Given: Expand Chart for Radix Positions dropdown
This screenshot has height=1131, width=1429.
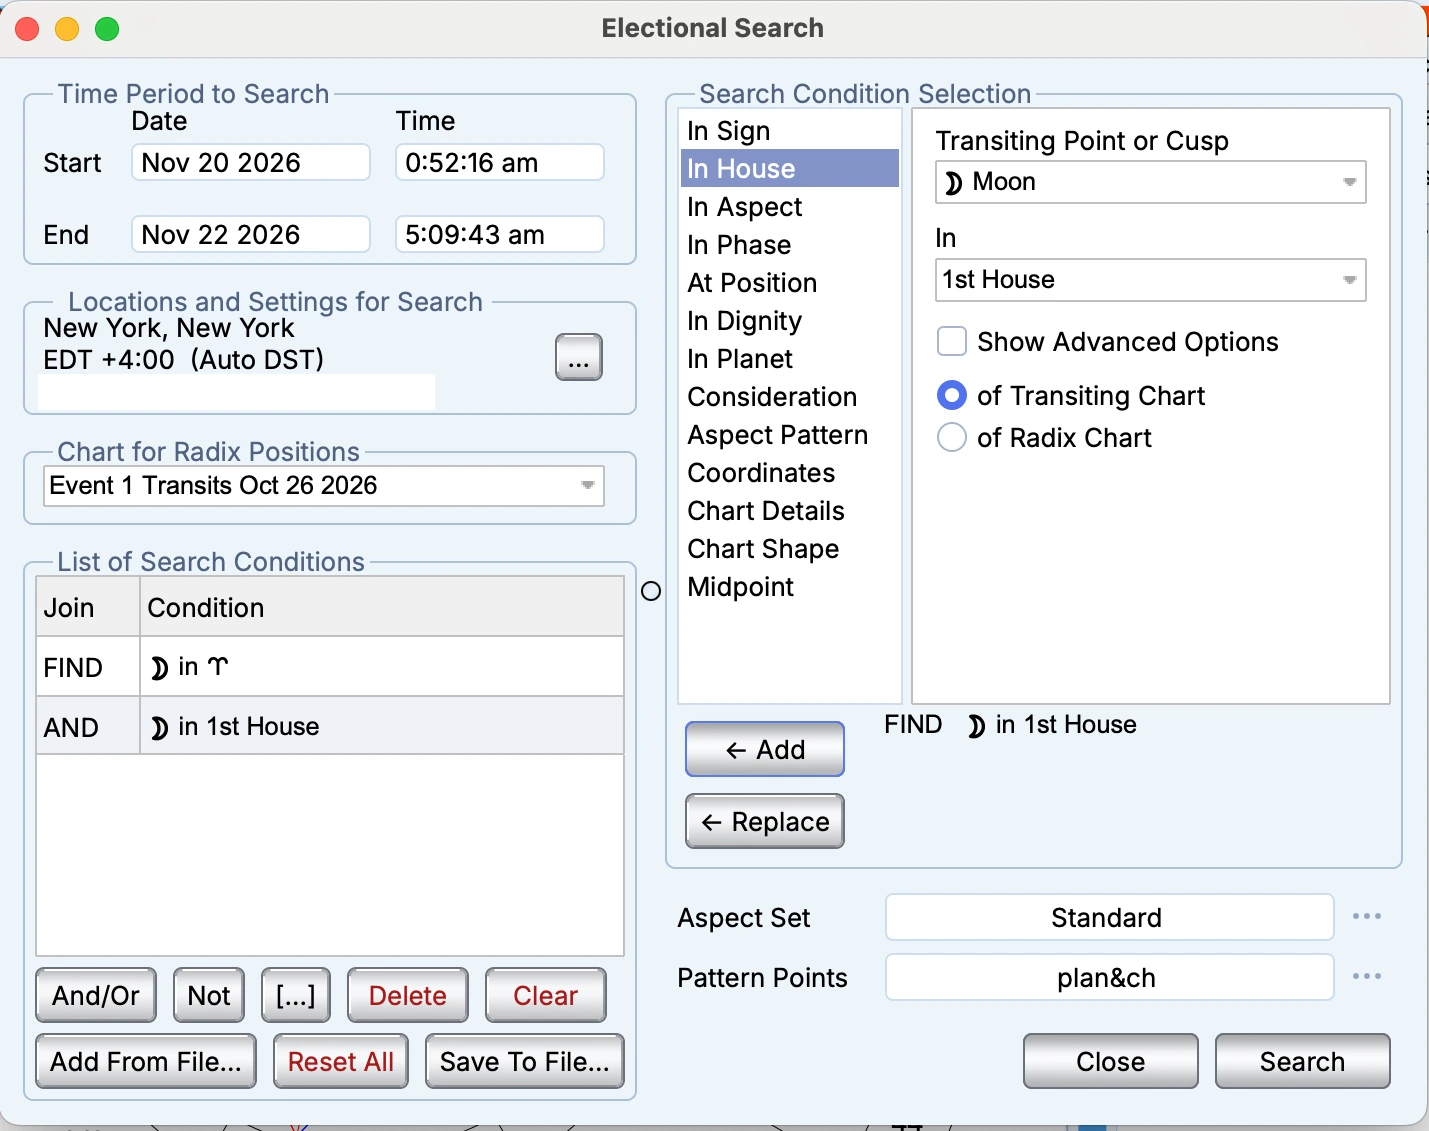Looking at the screenshot, I should 324,486.
